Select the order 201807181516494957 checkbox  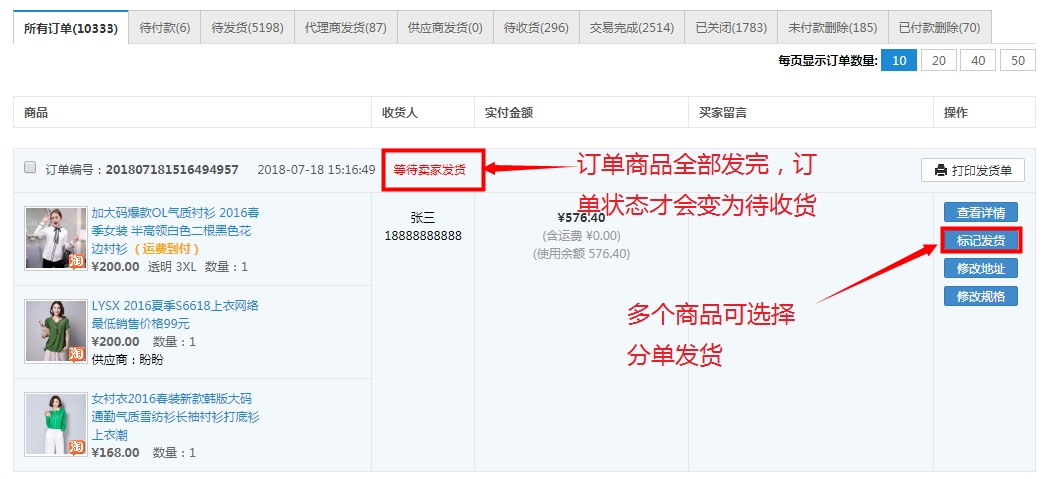tap(30, 168)
